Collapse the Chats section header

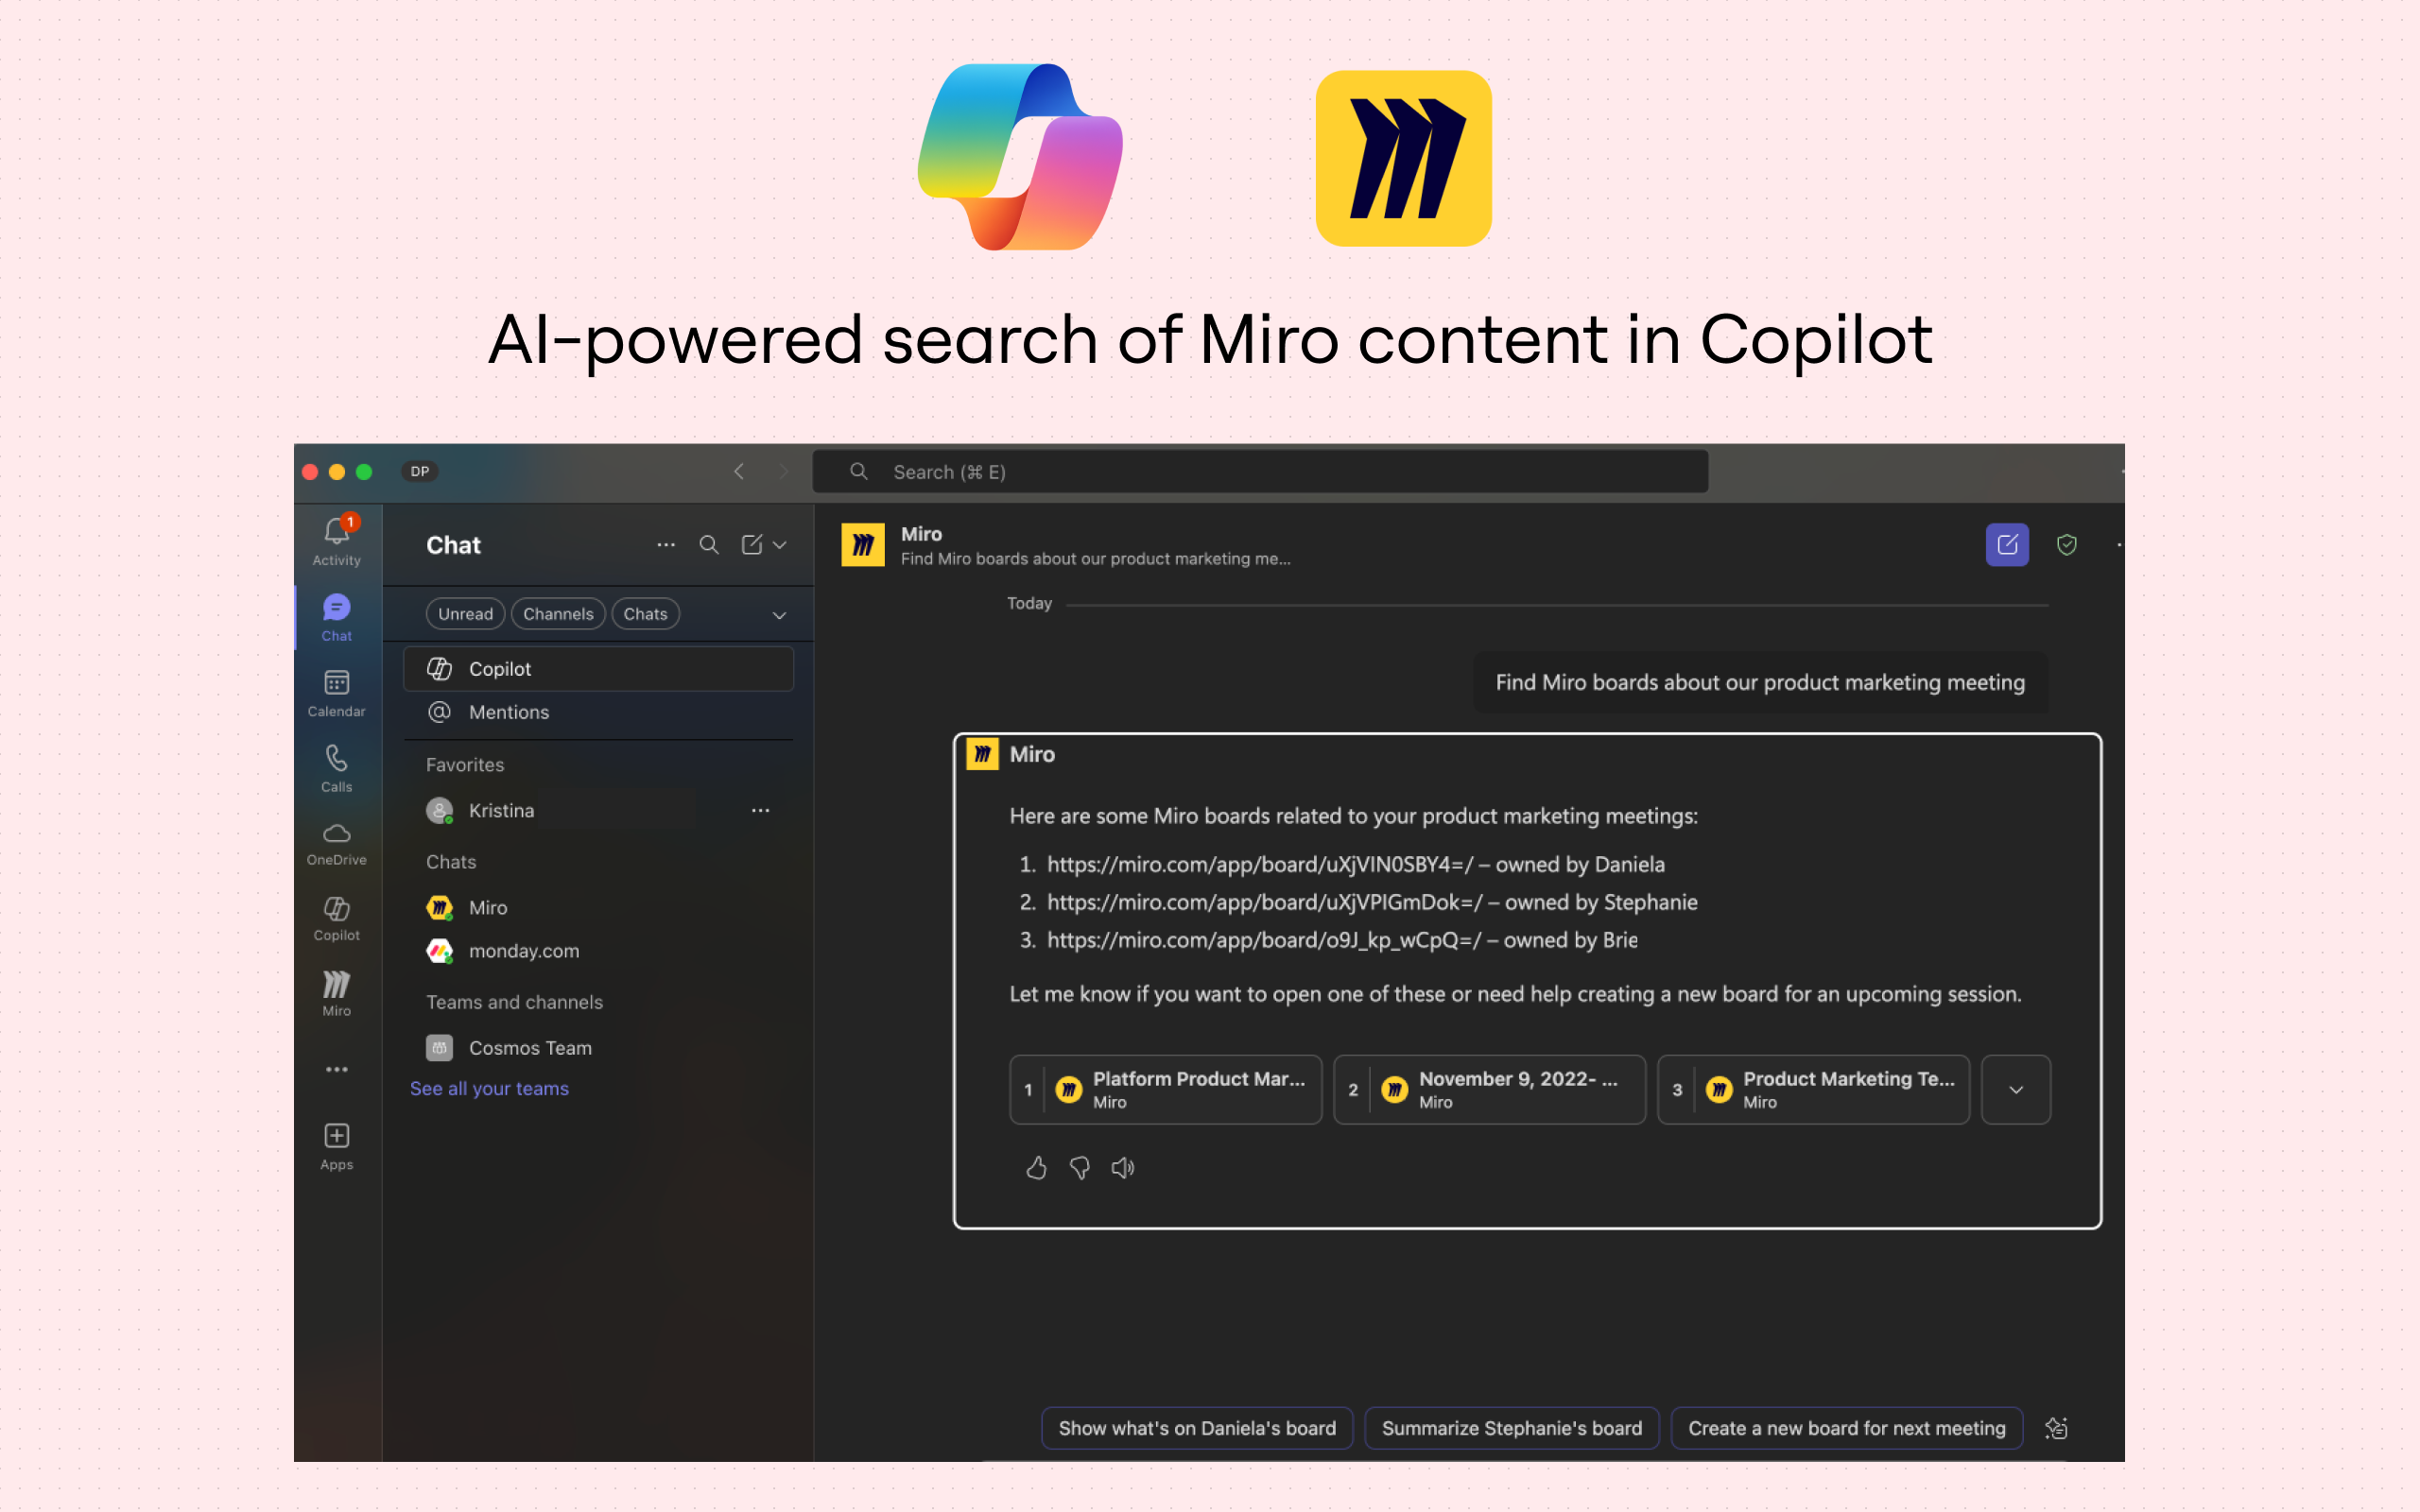(x=451, y=862)
